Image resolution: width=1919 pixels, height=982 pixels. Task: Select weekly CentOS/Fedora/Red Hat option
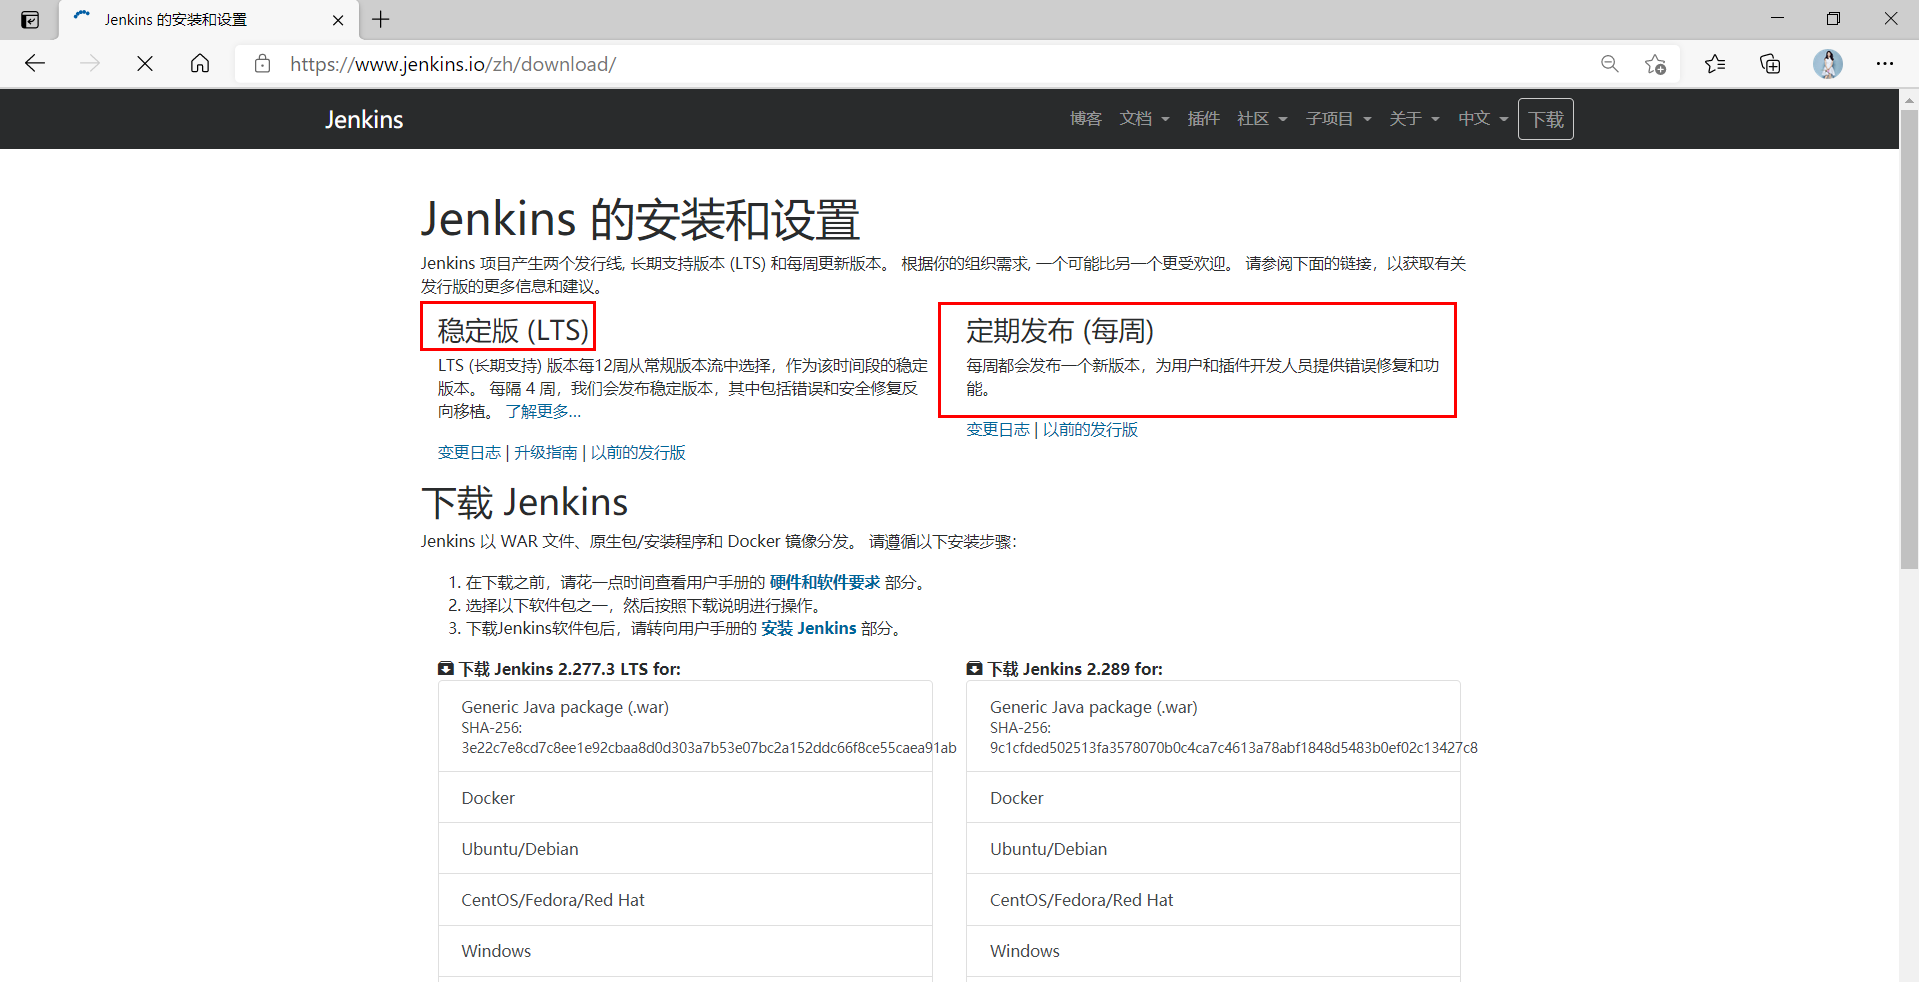coord(1213,900)
